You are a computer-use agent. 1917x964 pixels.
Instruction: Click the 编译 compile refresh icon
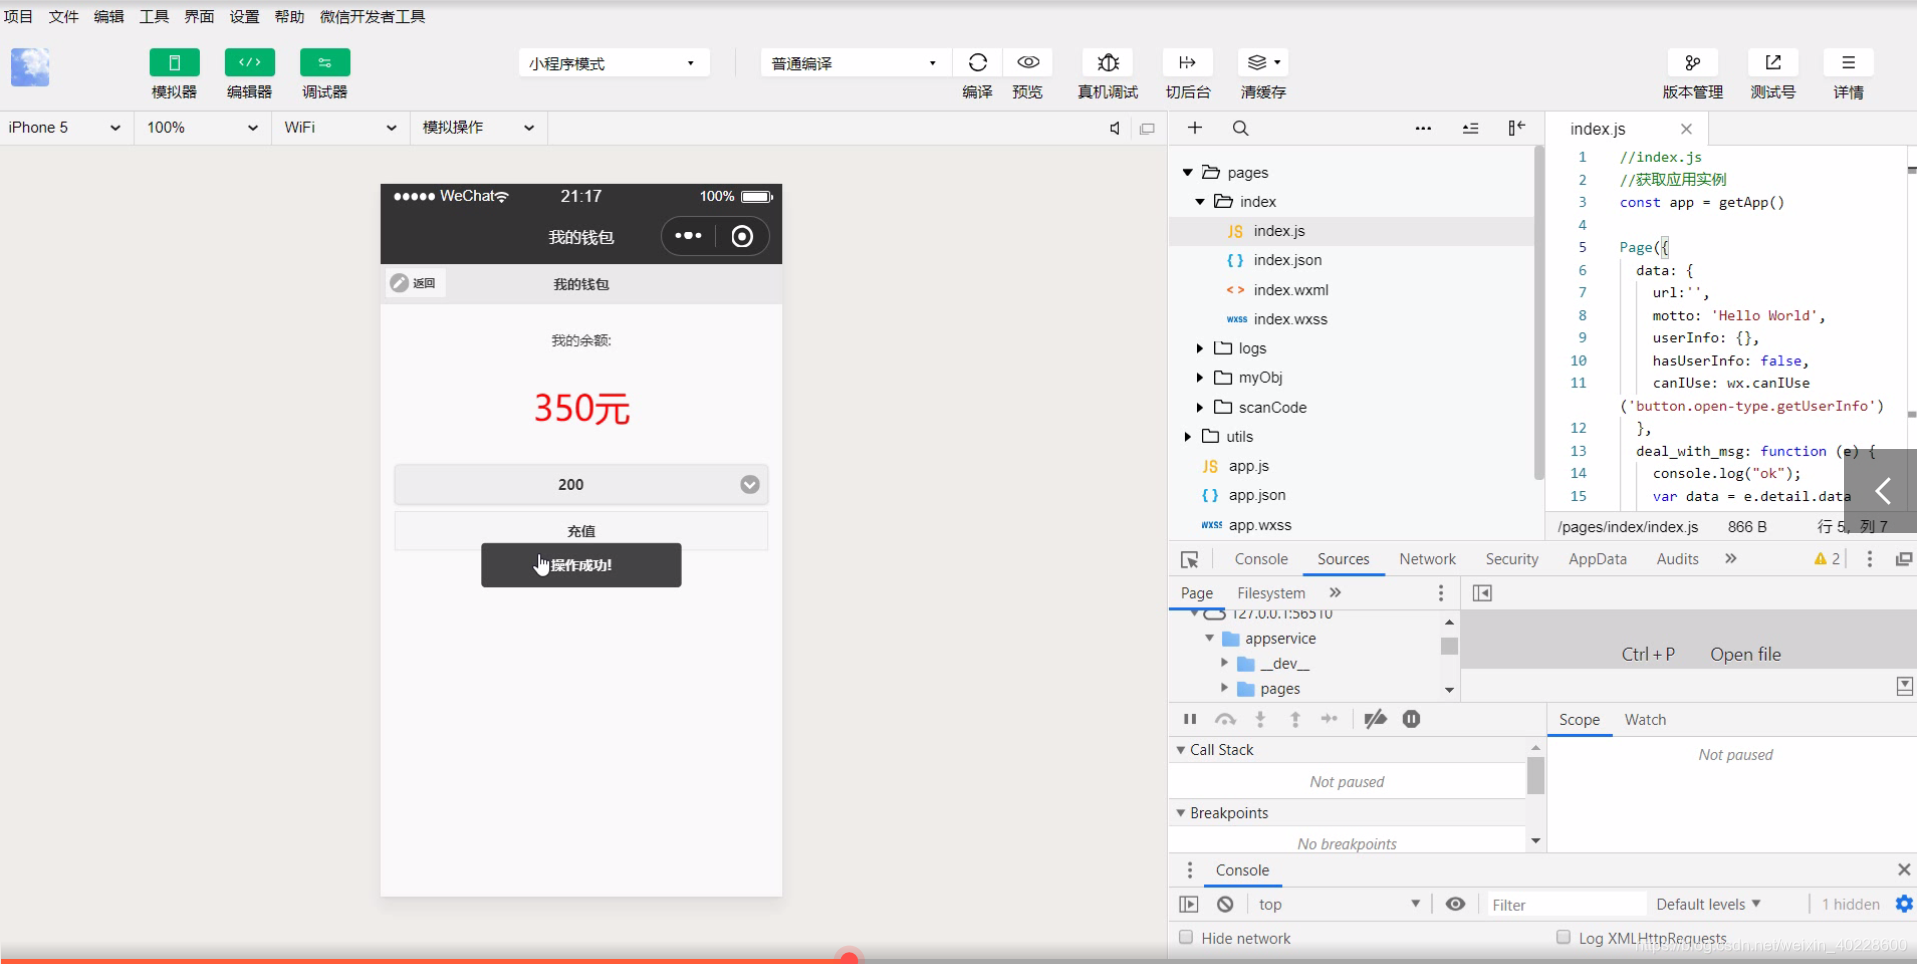click(x=978, y=62)
